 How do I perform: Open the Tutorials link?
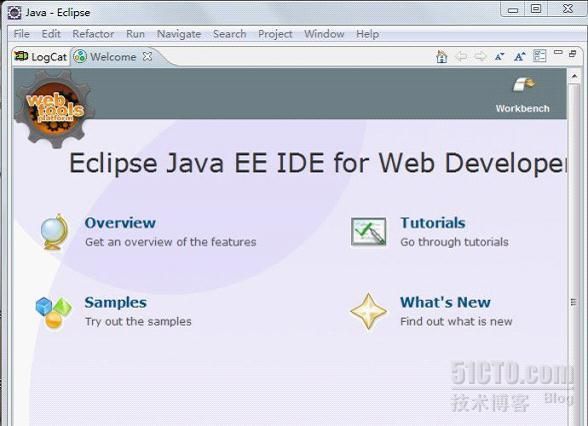click(433, 223)
